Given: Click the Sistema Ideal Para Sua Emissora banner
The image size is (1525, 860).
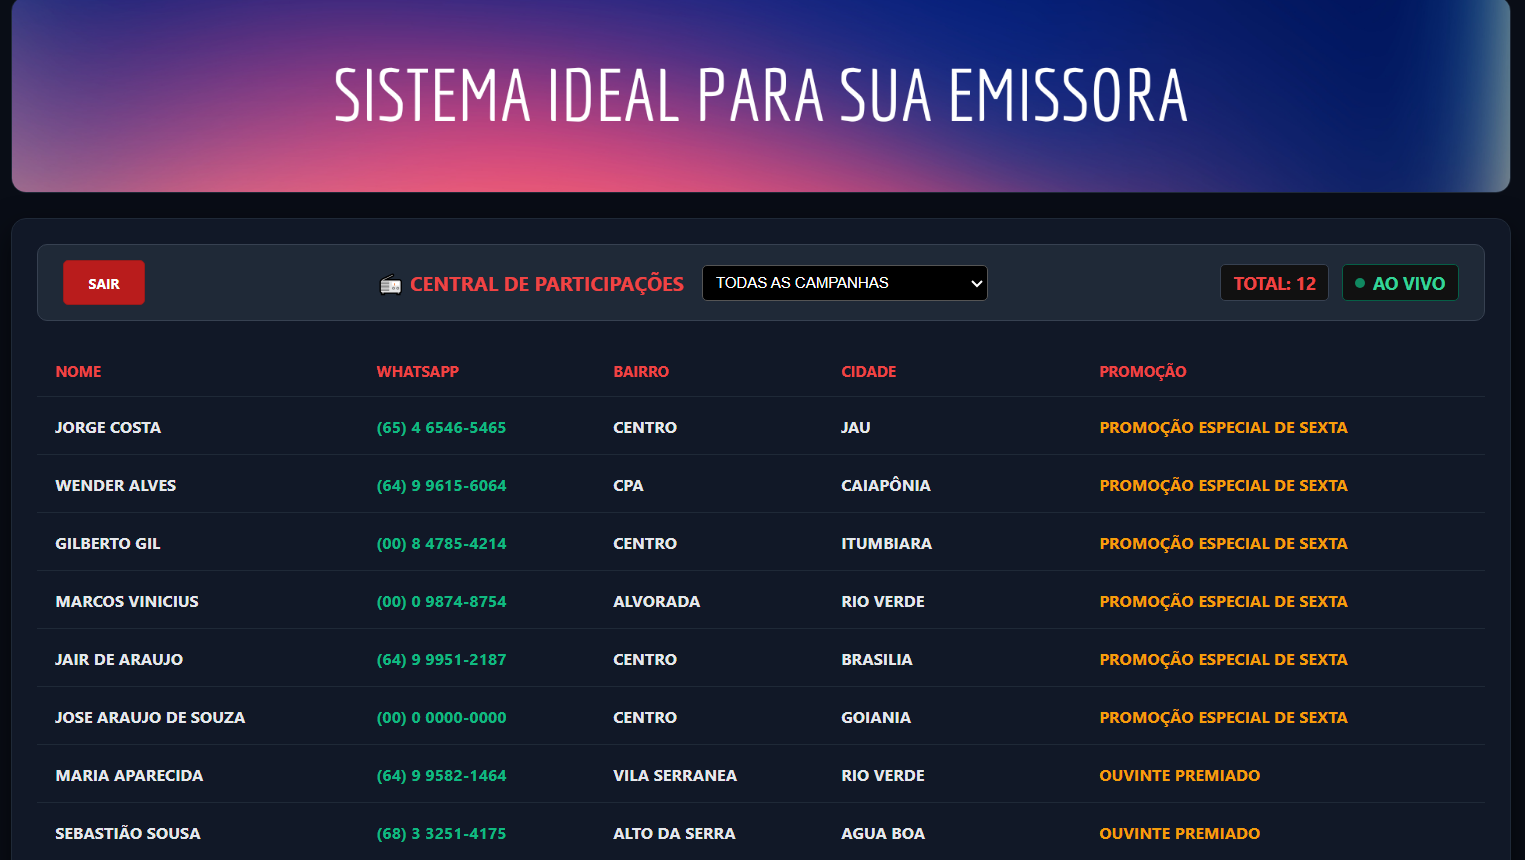Looking at the screenshot, I should click(761, 95).
